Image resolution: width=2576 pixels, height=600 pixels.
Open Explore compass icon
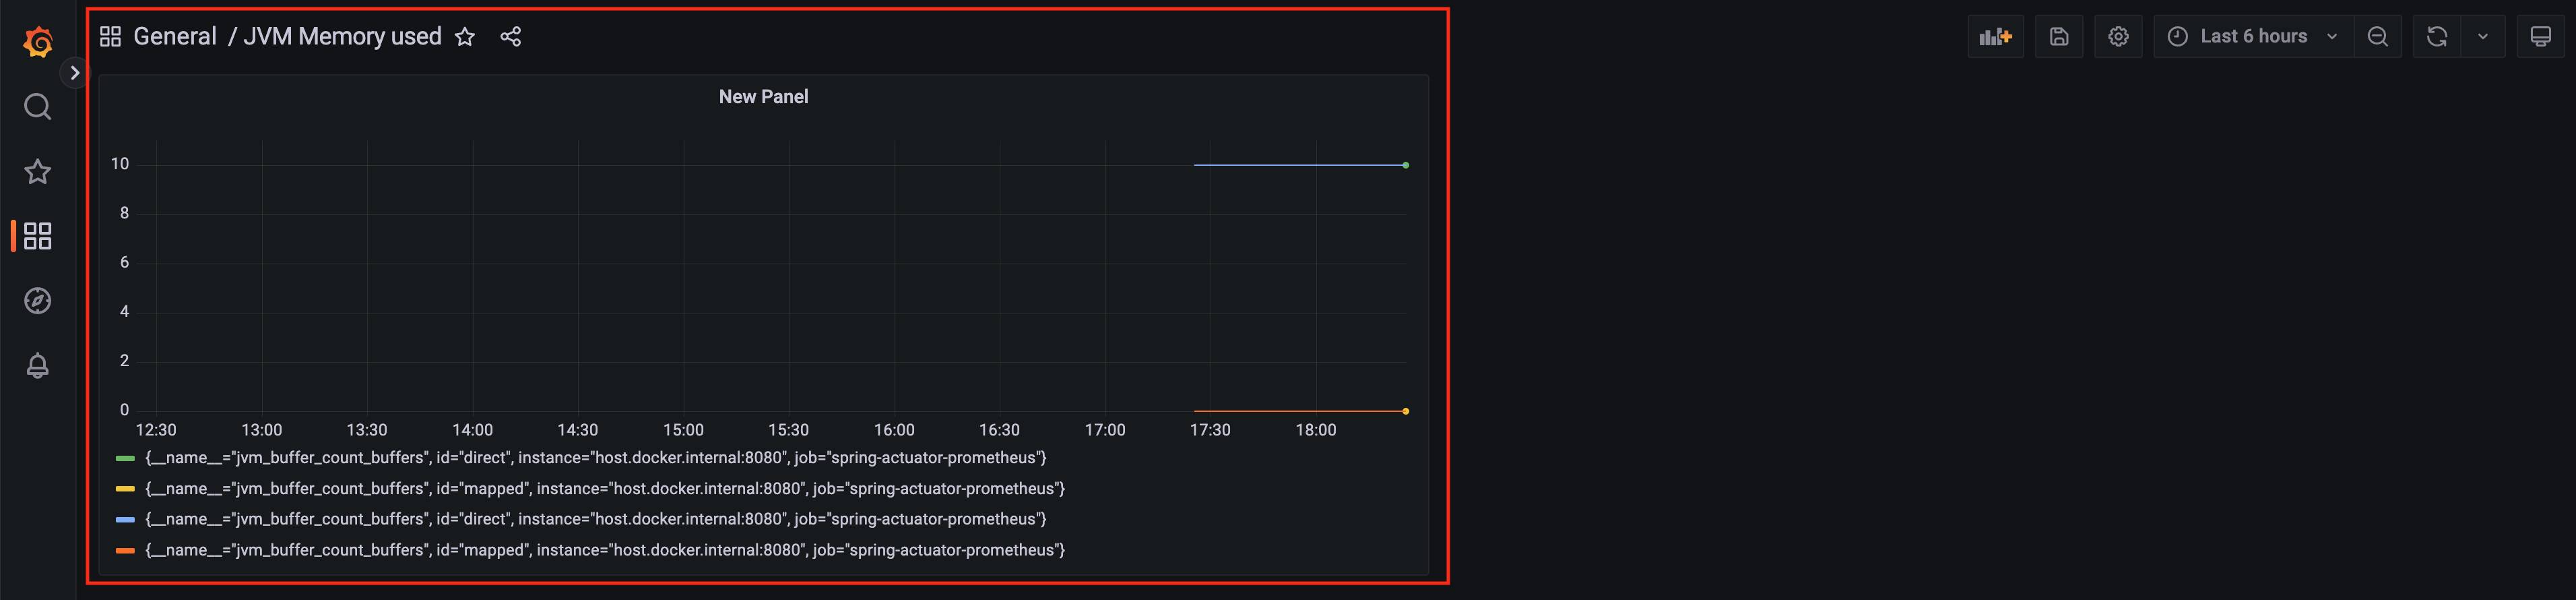tap(38, 301)
